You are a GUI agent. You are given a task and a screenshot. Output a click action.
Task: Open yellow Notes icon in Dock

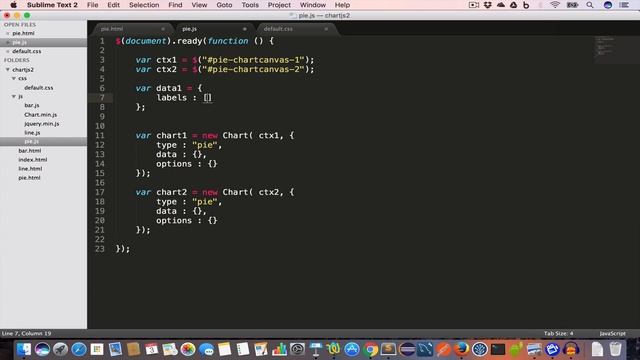pyautogui.click(x=224, y=349)
